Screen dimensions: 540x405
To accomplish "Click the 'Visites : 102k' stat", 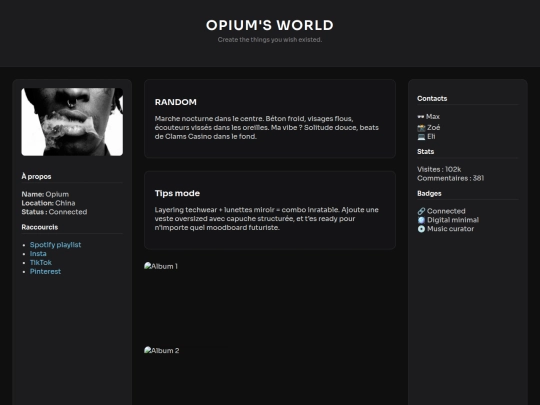I will click(439, 169).
